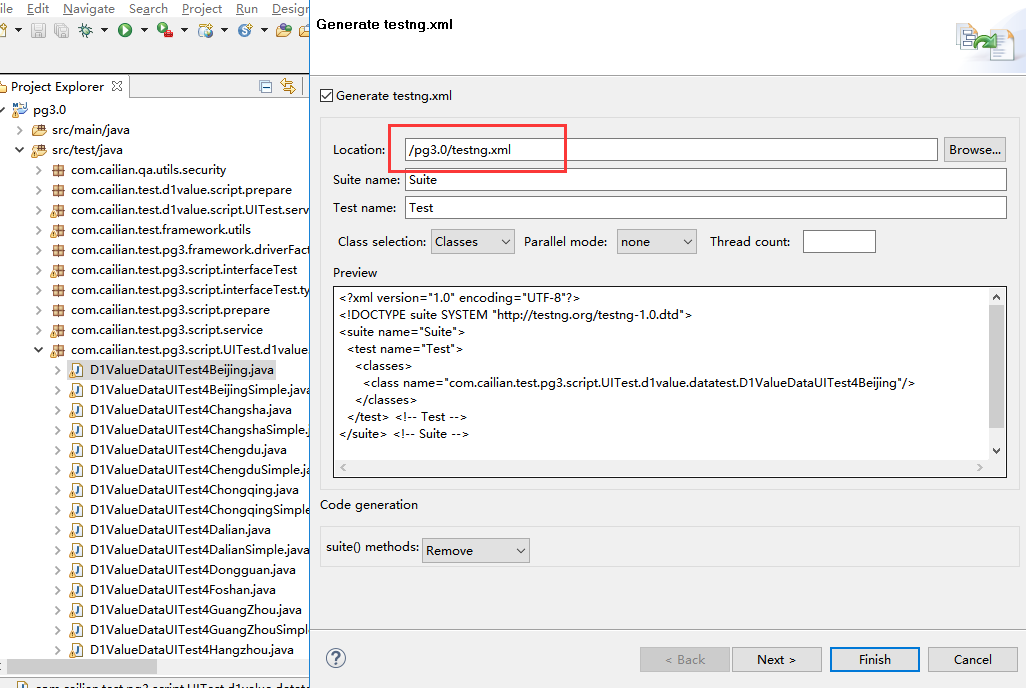Click the Preview horizontal scrollbar right arrow
Screen dimensions: 1026x688
[980, 467]
